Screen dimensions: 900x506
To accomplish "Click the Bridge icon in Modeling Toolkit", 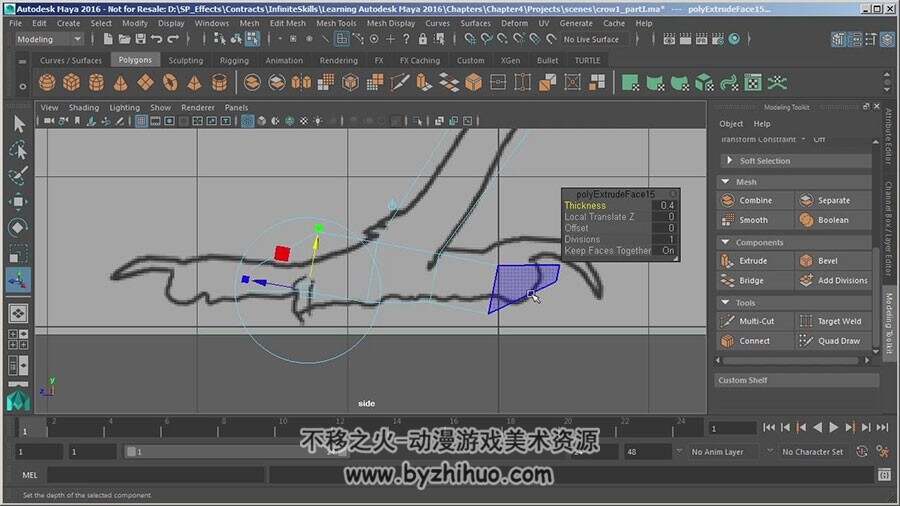I will click(727, 281).
